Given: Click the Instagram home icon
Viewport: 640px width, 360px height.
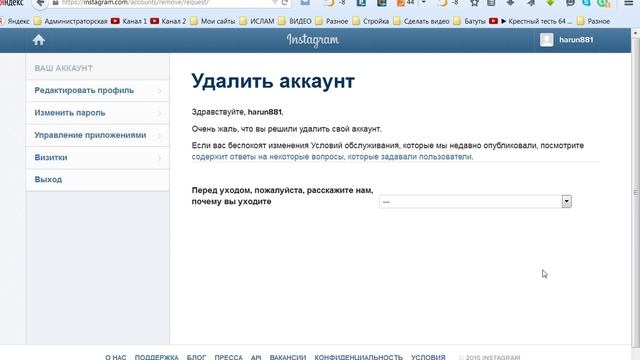Looking at the screenshot, I should [x=39, y=40].
